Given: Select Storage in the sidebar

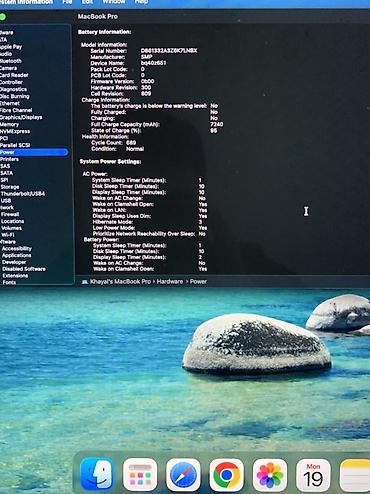Looking at the screenshot, I should tap(10, 187).
